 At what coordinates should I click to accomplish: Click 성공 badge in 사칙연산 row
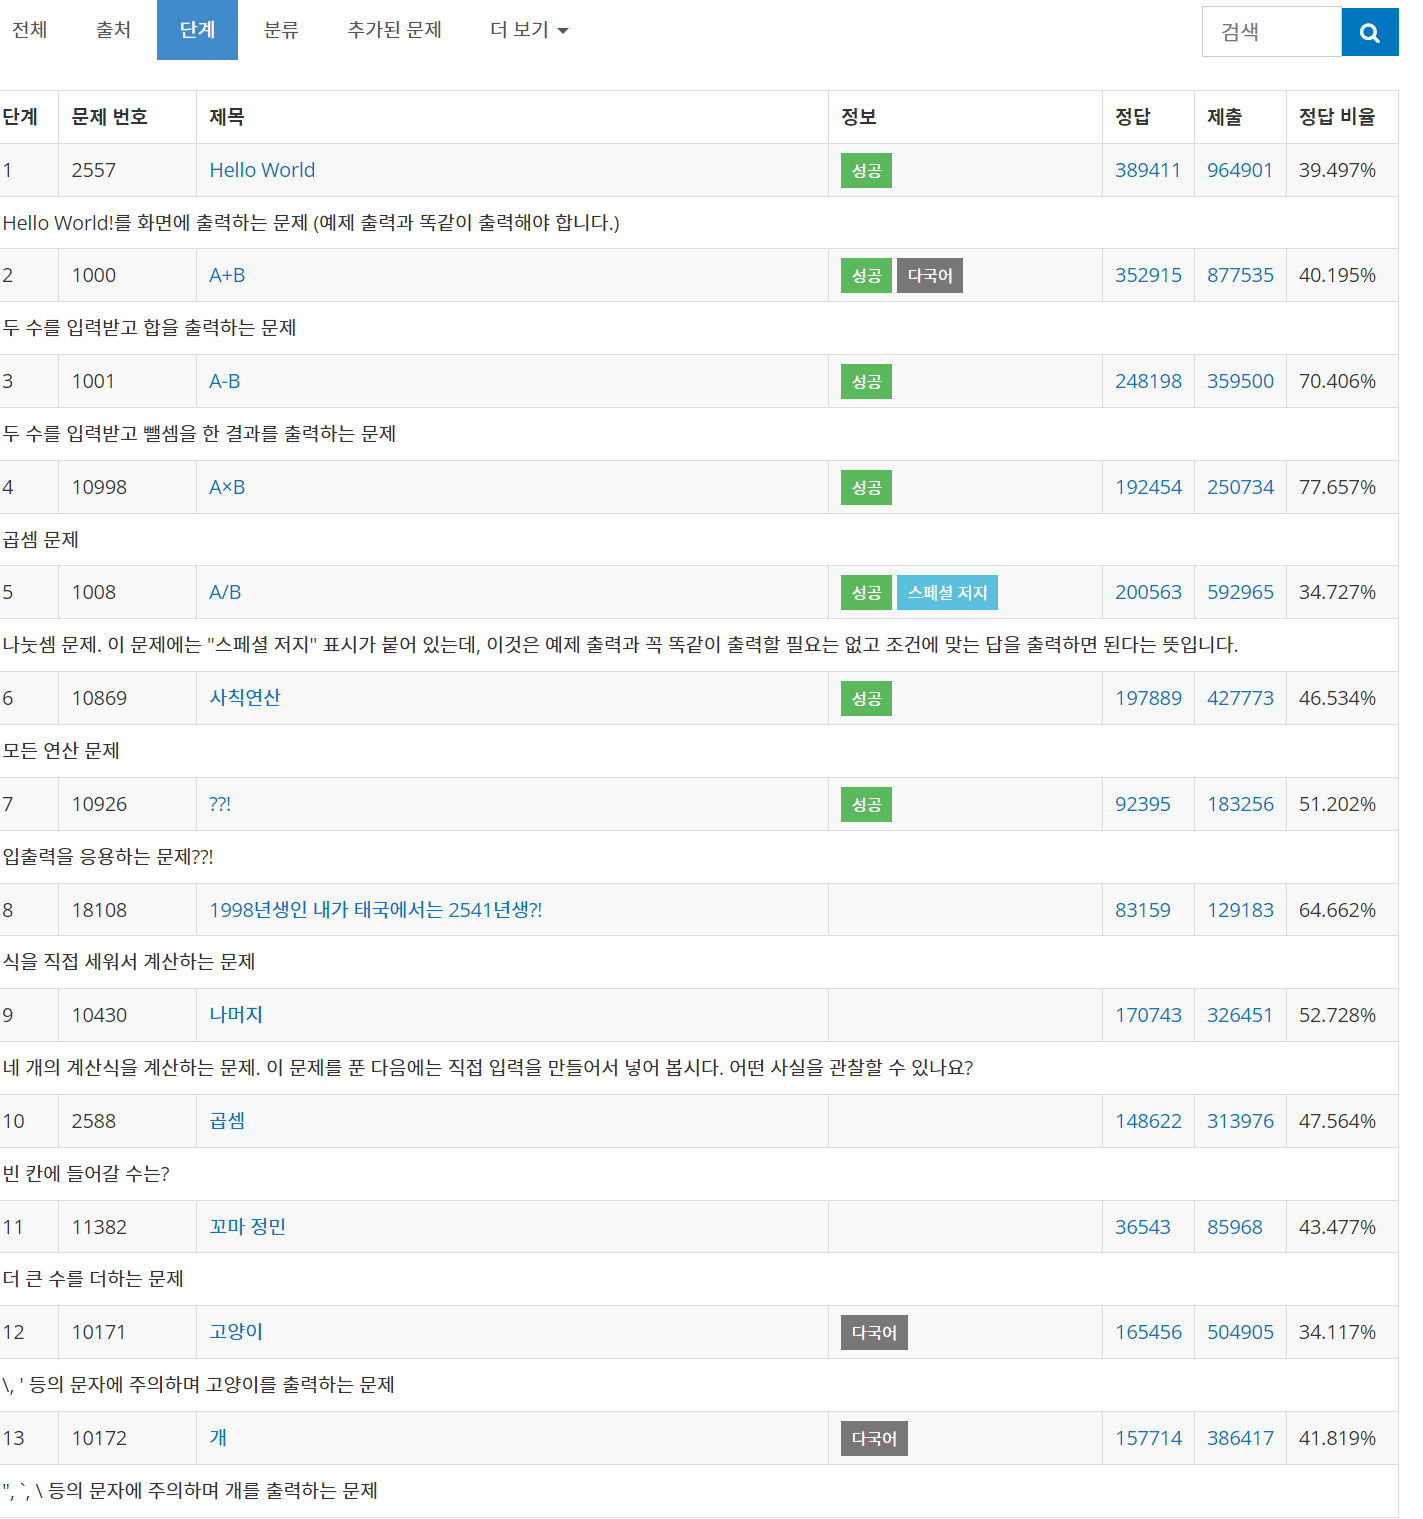point(866,699)
